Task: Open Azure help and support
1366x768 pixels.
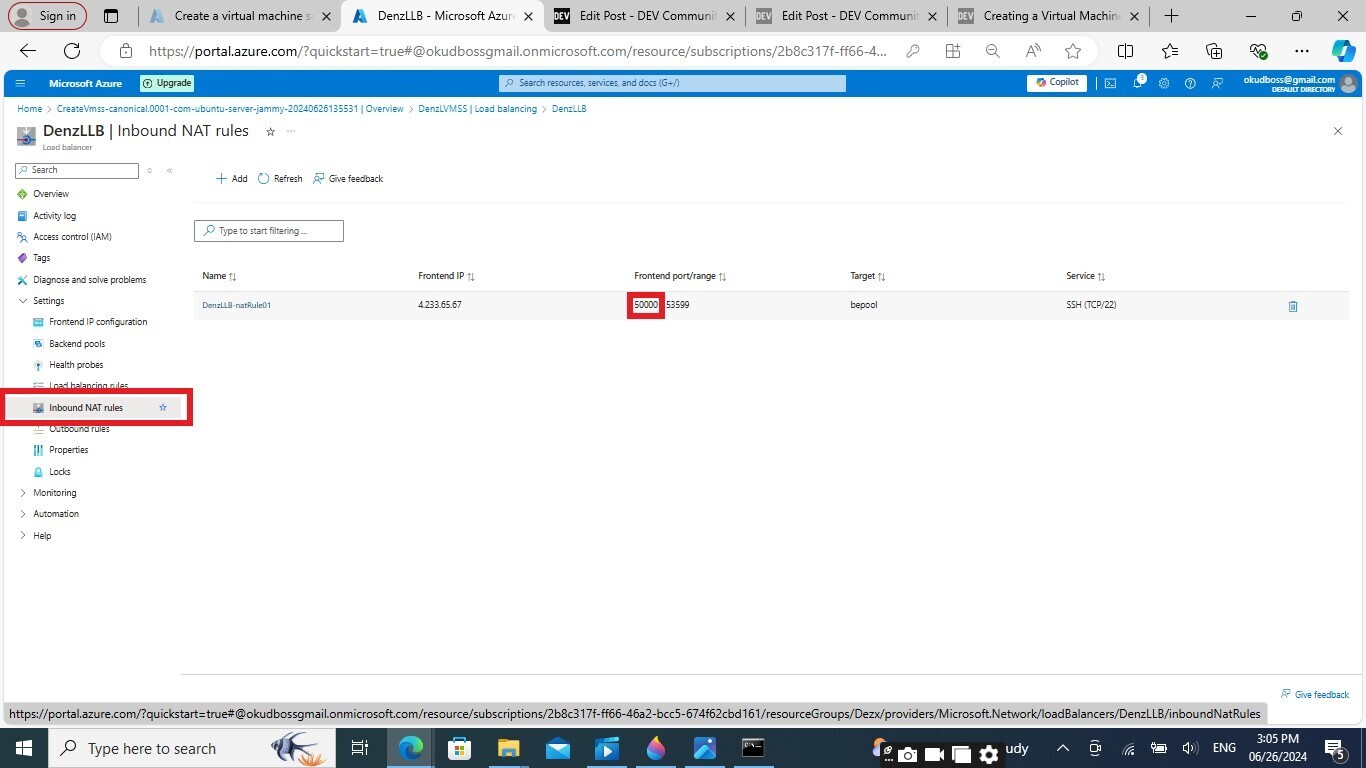Action: click(1190, 83)
